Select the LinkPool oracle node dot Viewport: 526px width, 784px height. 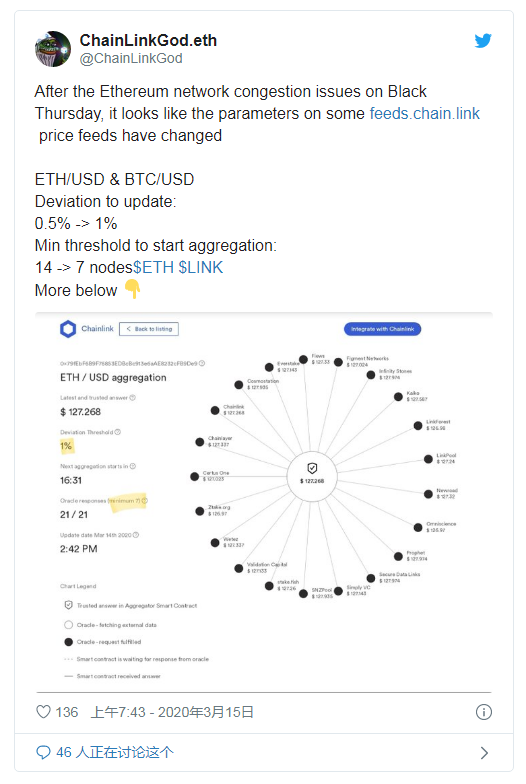pos(428,459)
